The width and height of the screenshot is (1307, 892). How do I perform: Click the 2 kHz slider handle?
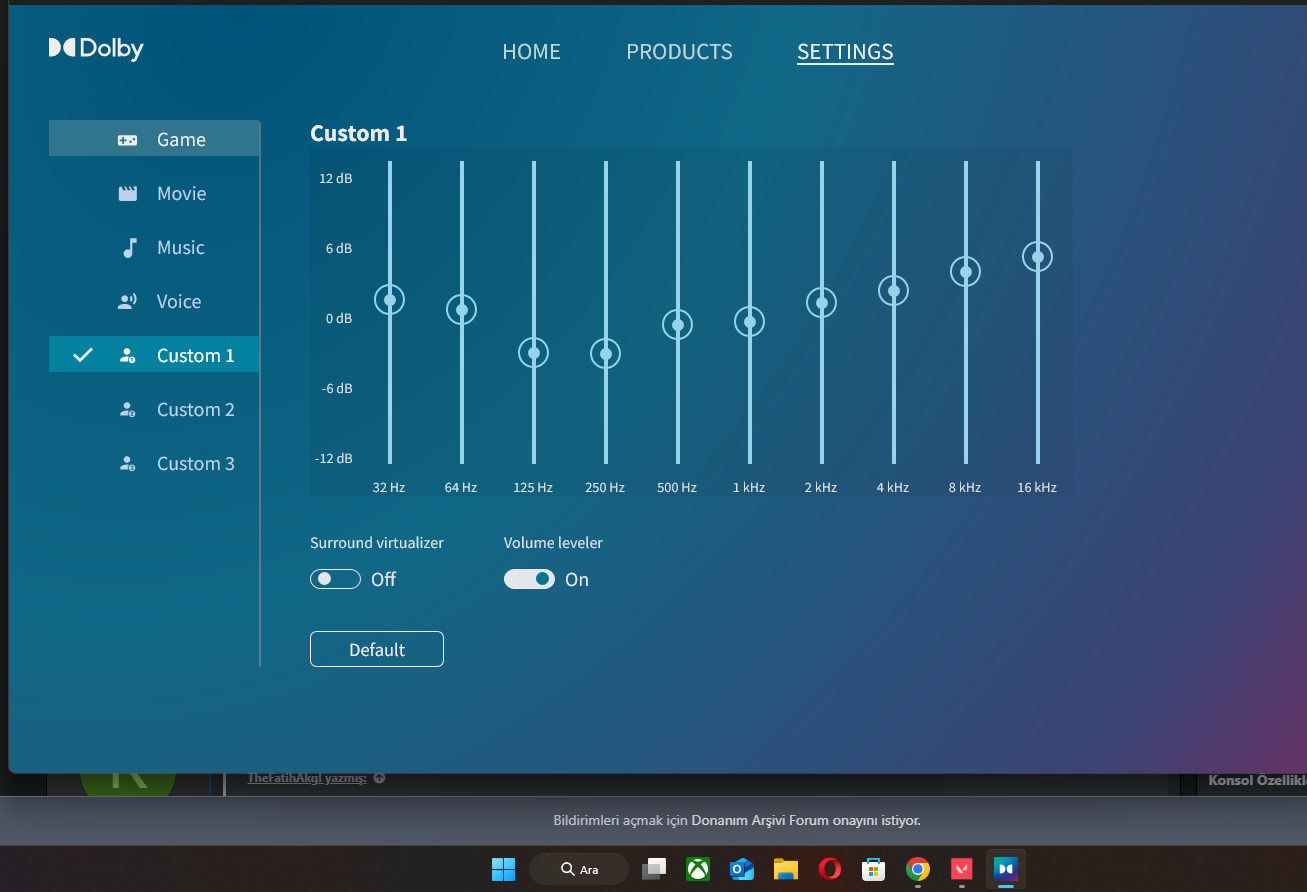(x=821, y=303)
